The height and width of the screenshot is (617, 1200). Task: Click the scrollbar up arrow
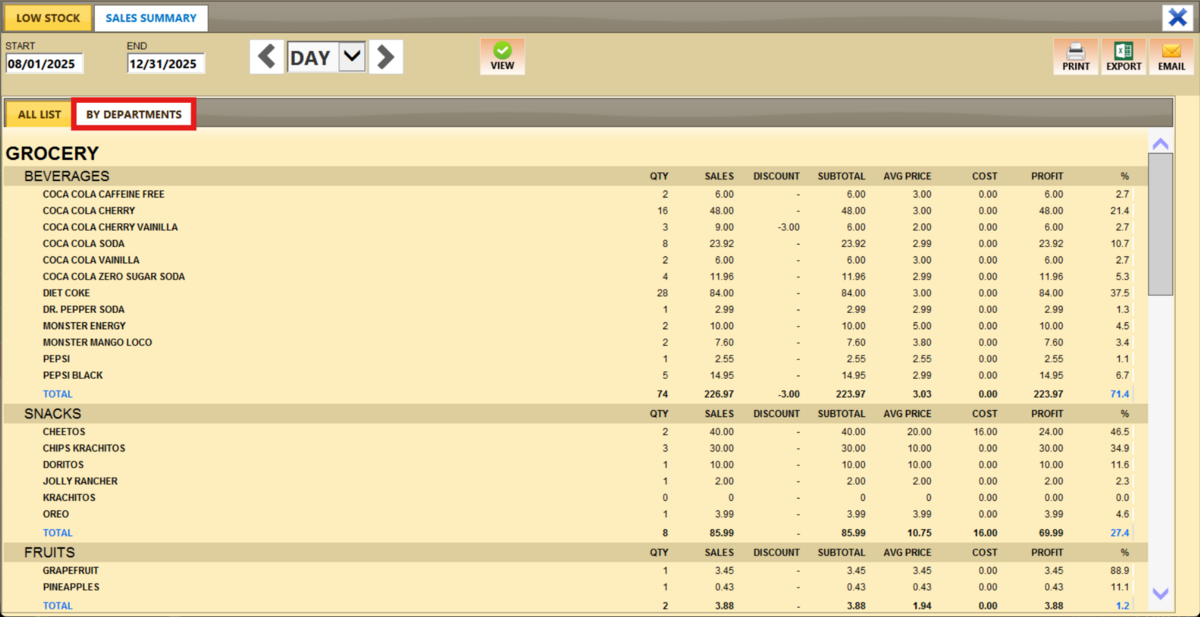click(1160, 143)
